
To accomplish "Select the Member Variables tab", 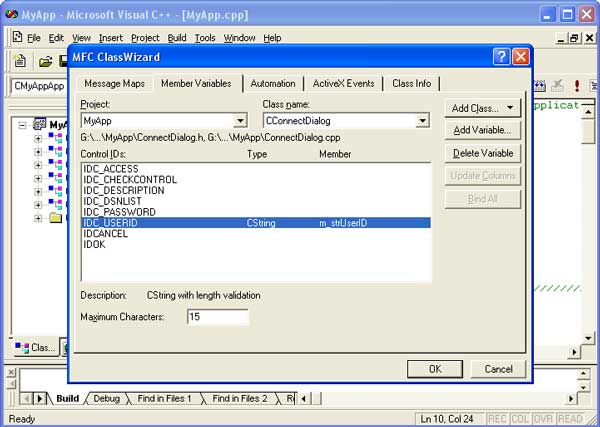I will coord(196,83).
